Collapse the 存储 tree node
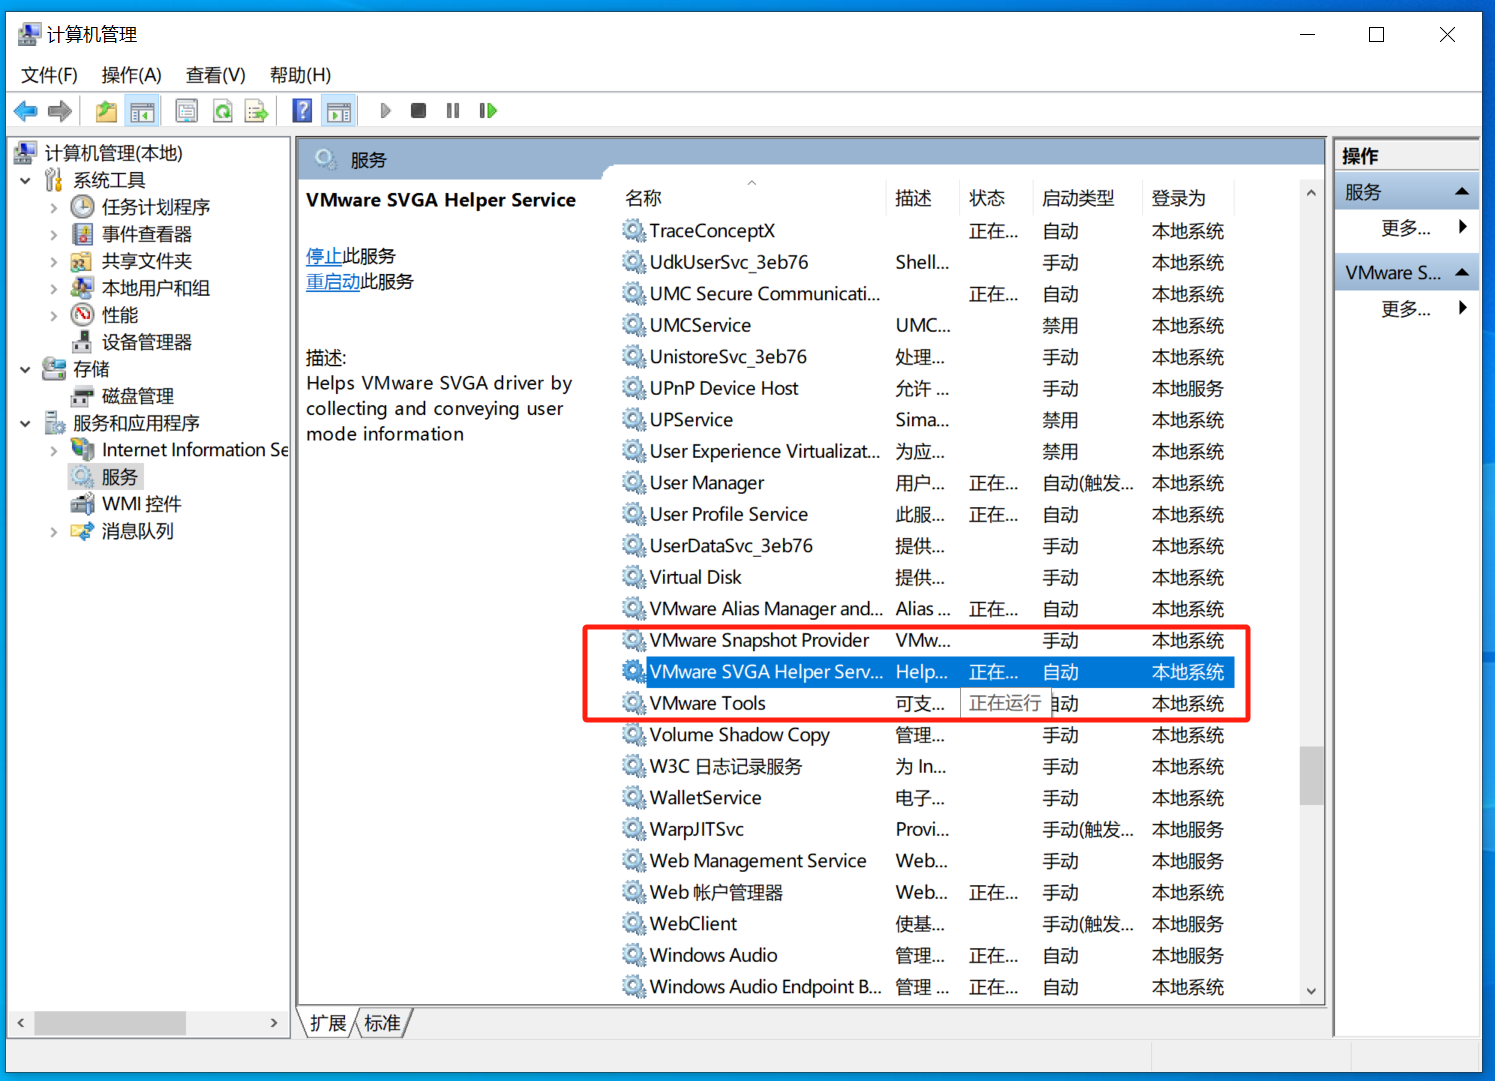Image resolution: width=1495 pixels, height=1081 pixels. point(25,369)
